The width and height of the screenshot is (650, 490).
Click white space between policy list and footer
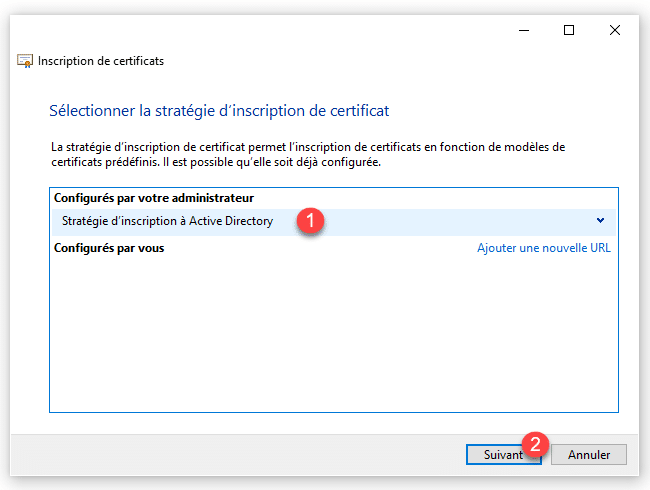point(333,423)
